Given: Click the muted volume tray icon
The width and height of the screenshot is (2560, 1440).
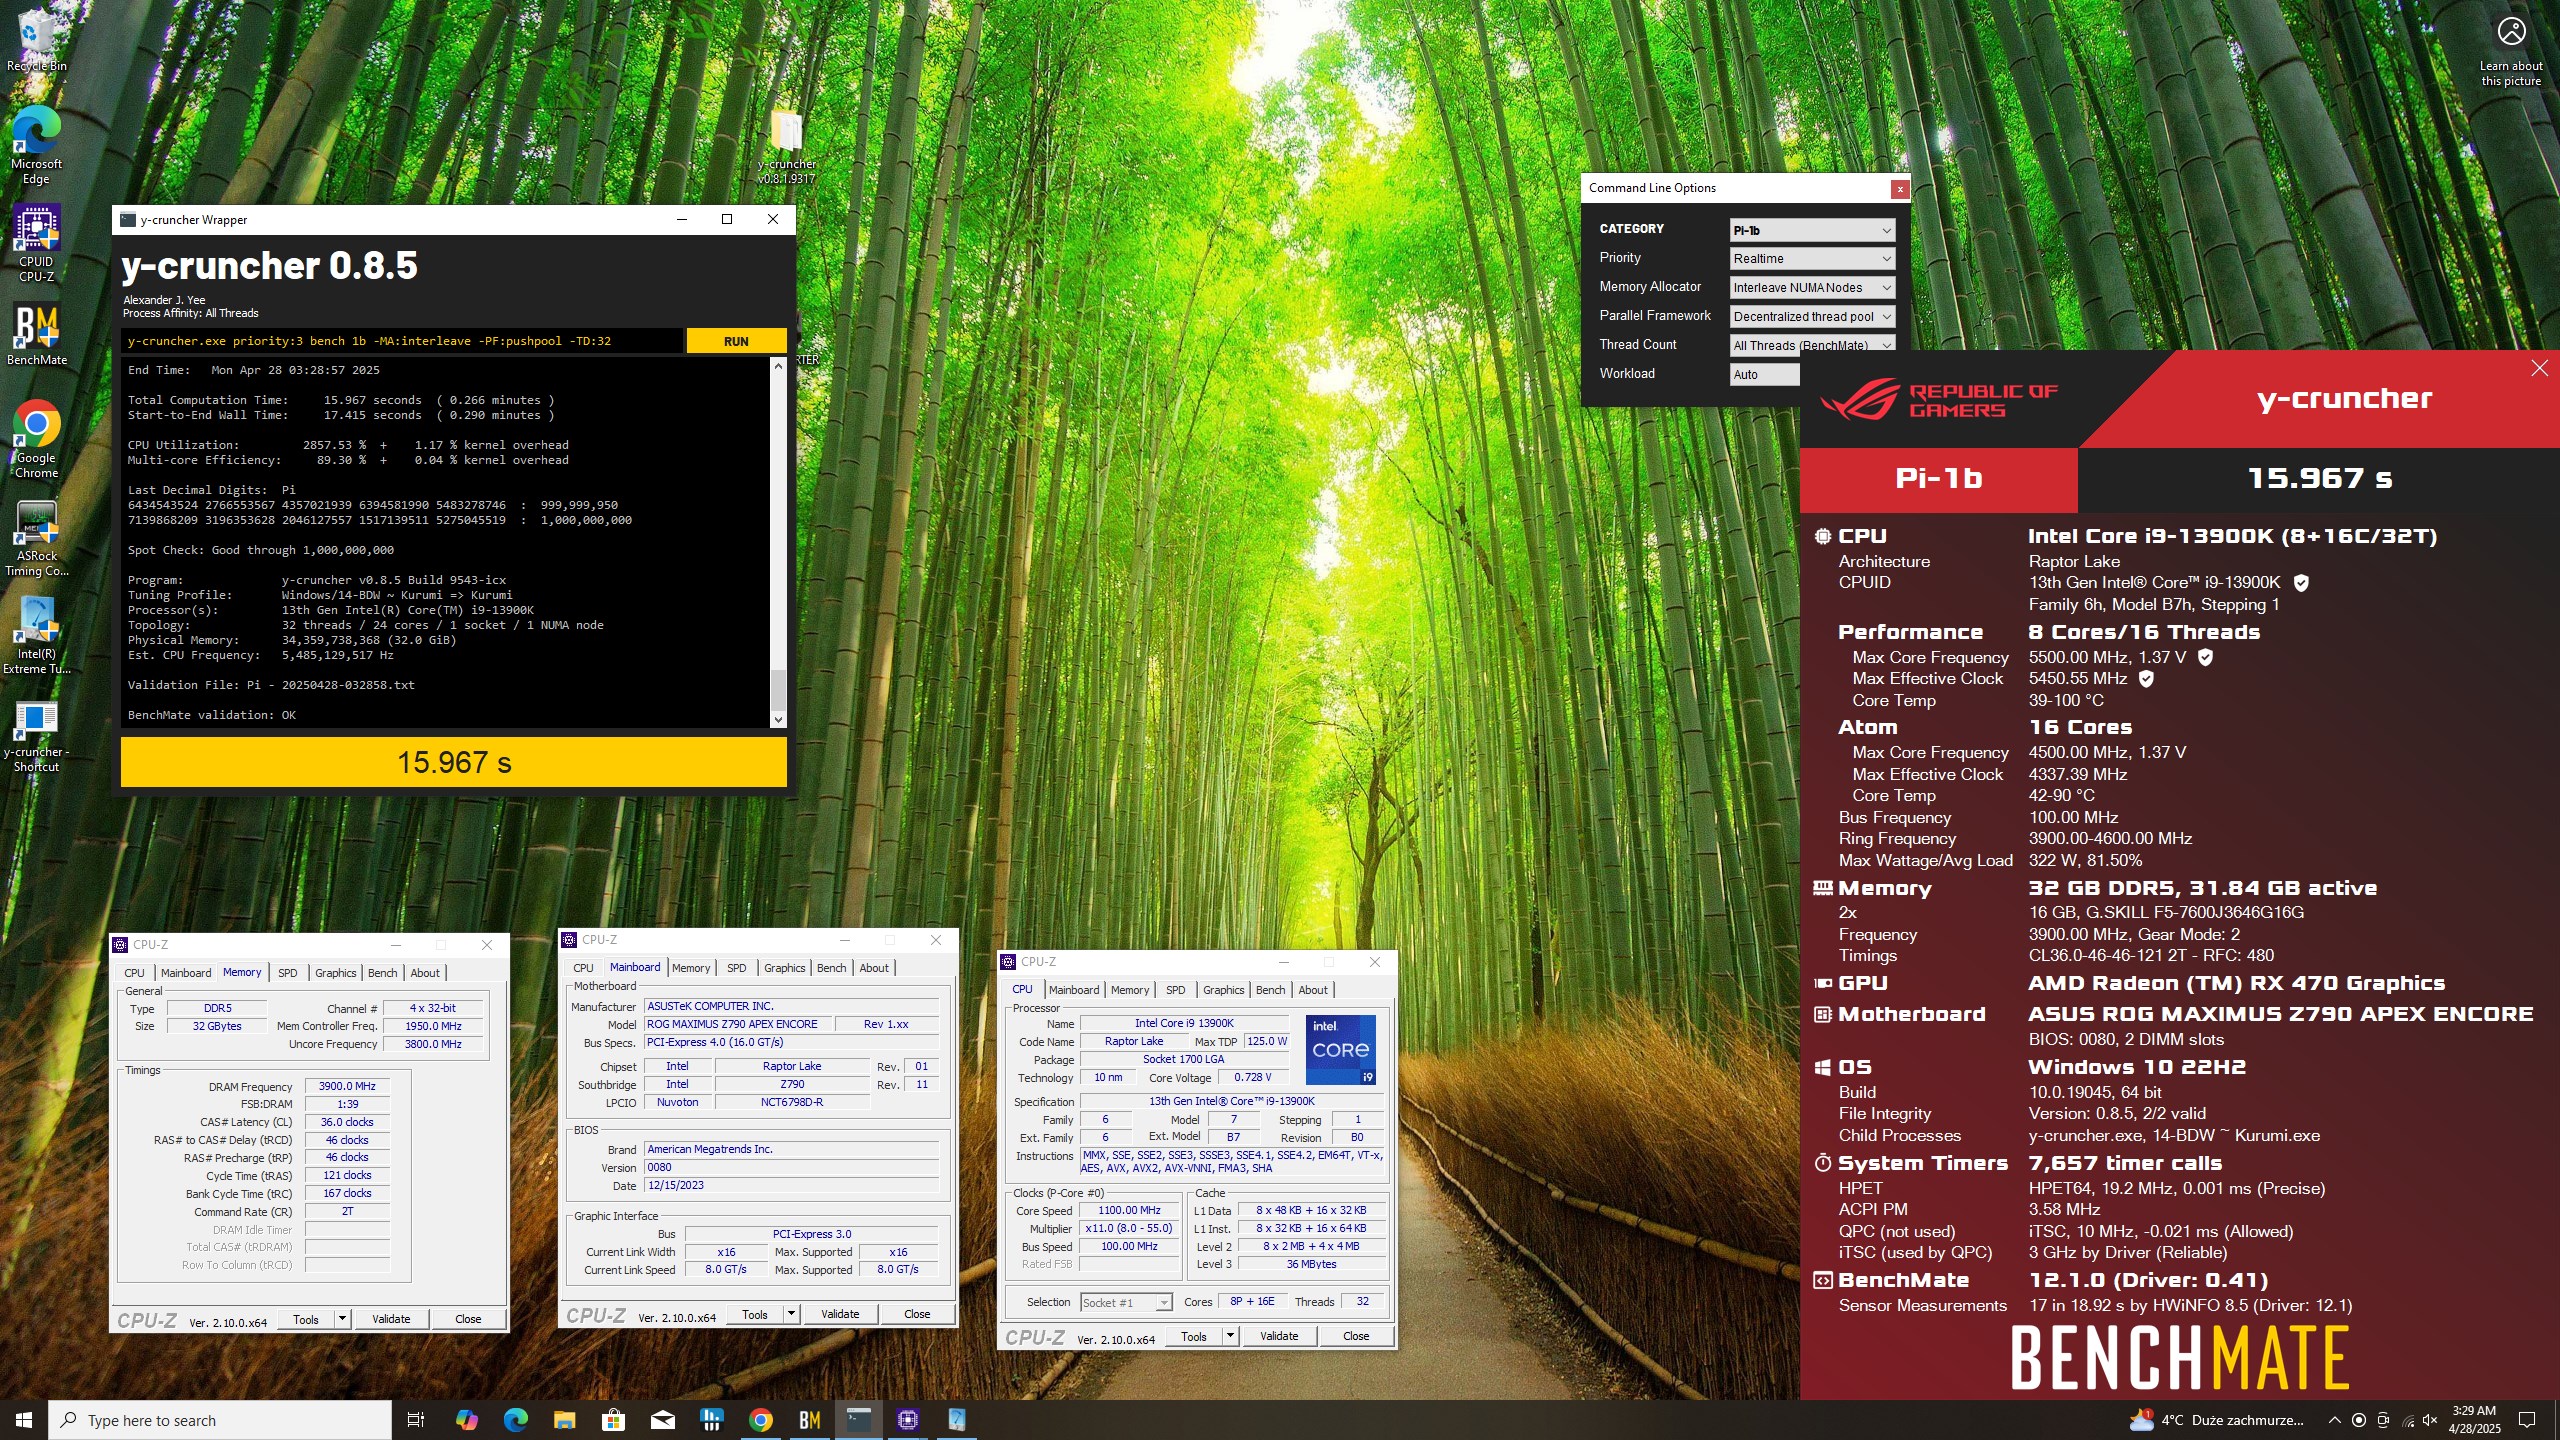Looking at the screenshot, I should pos(2430,1420).
